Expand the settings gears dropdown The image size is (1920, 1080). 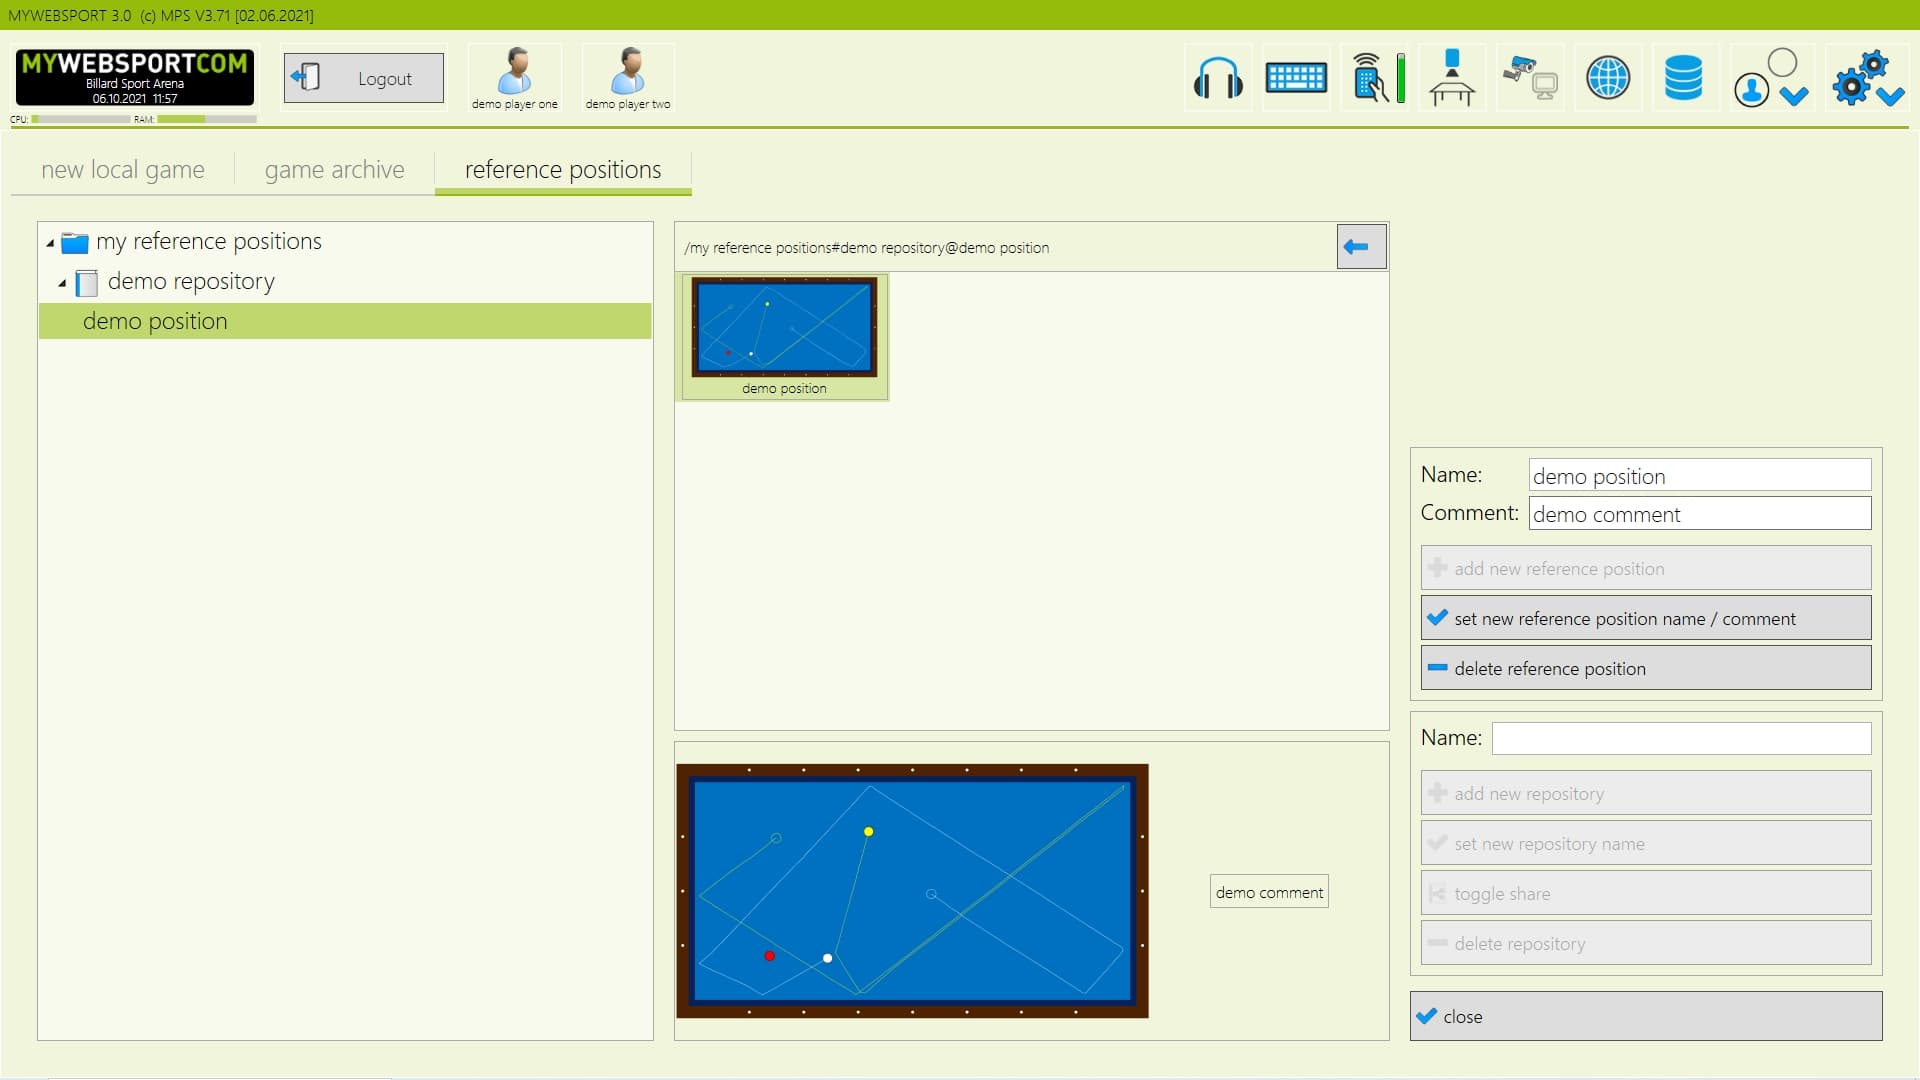[x=1867, y=78]
